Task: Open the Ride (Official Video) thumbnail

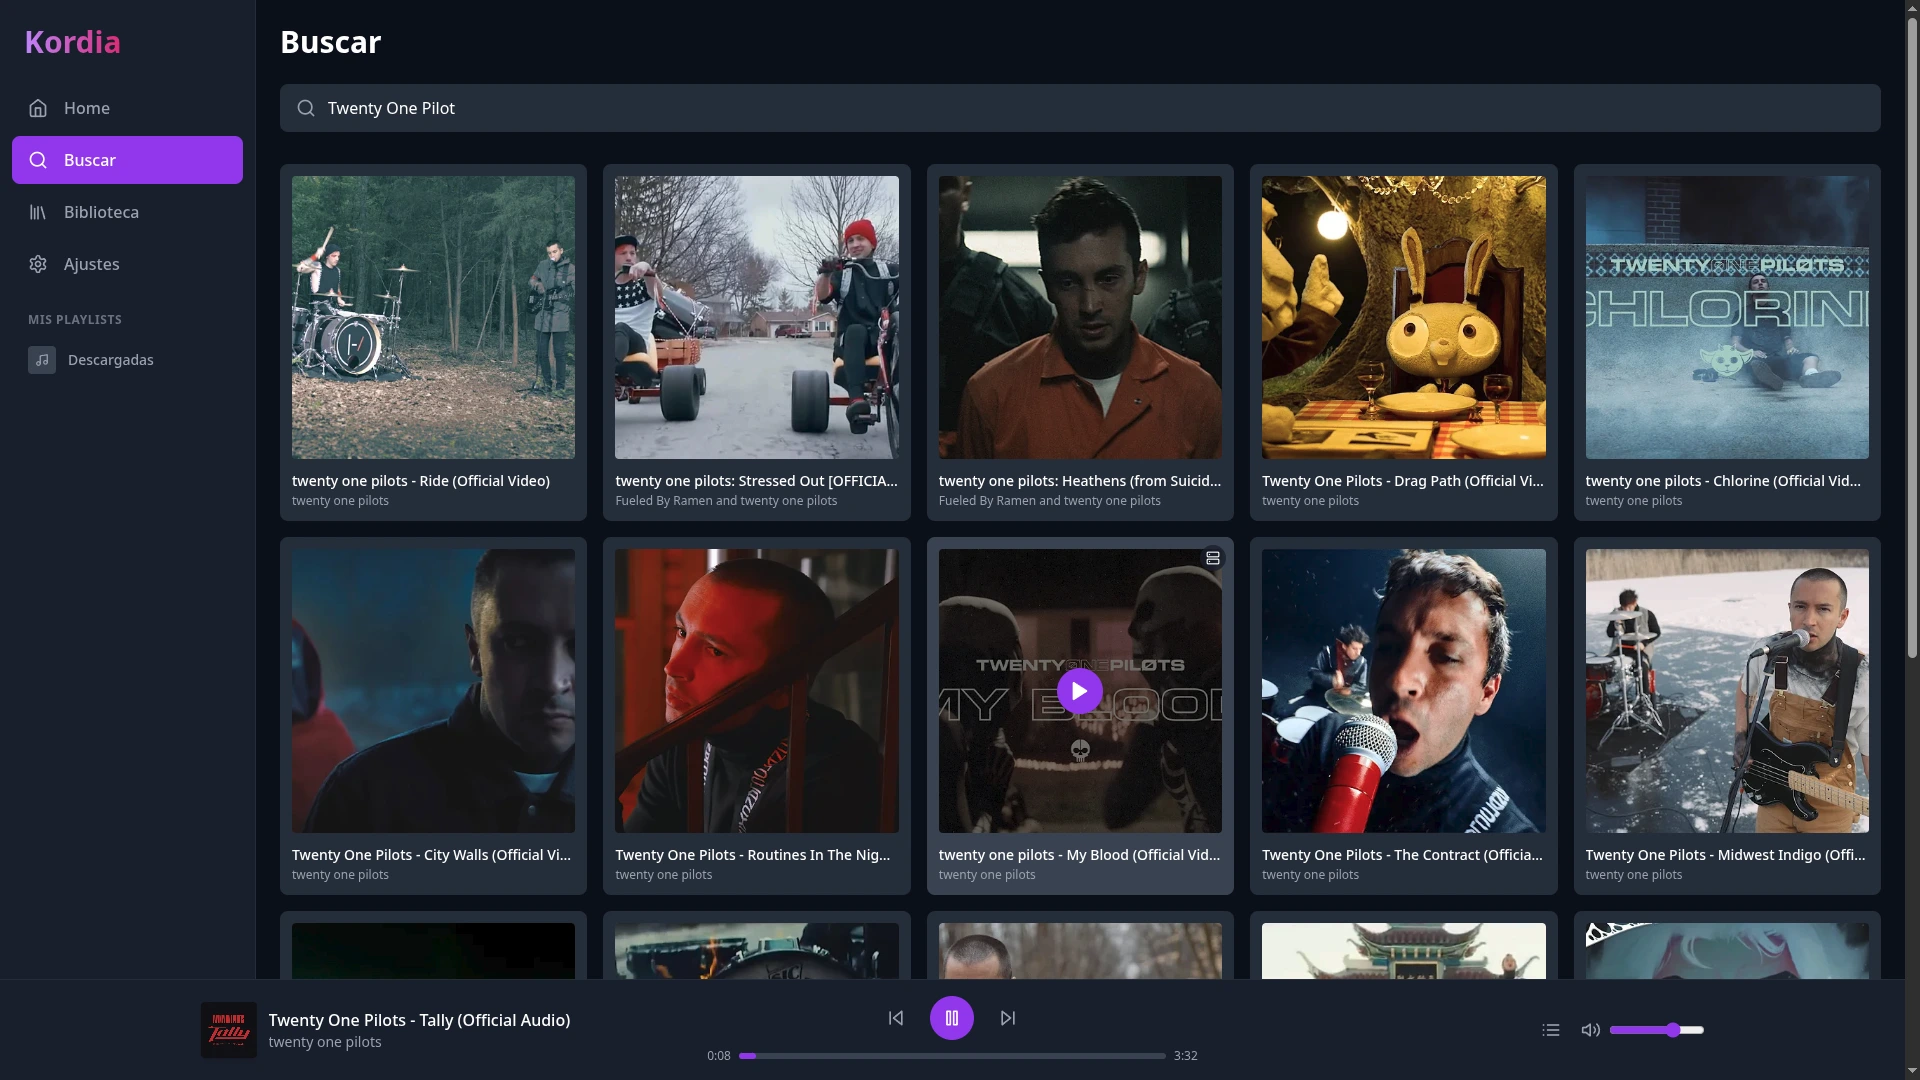Action: pyautogui.click(x=433, y=318)
